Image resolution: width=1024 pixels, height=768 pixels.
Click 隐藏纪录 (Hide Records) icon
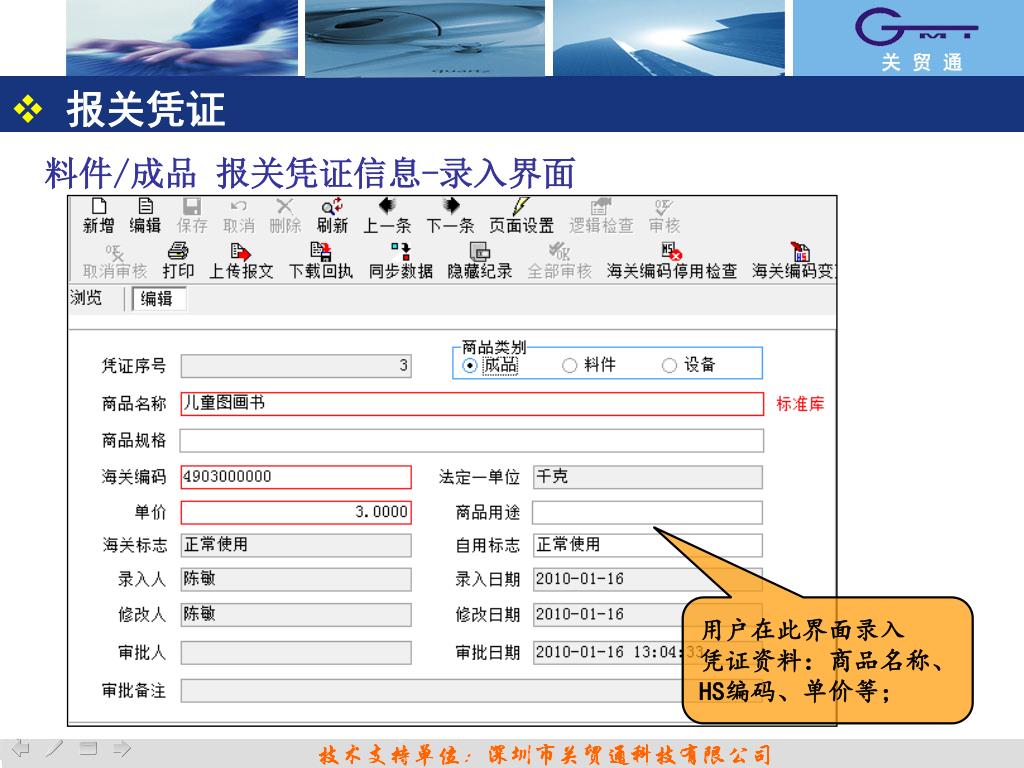click(x=479, y=261)
